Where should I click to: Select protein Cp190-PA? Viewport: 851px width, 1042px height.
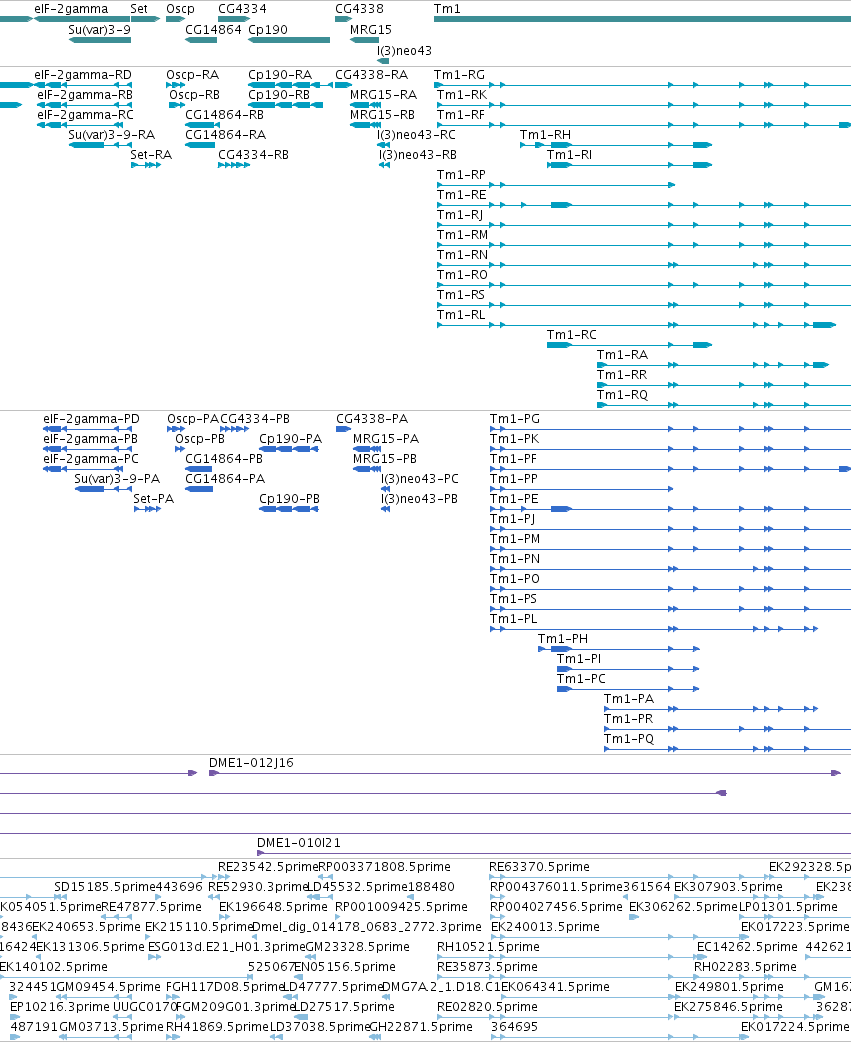tap(290, 439)
